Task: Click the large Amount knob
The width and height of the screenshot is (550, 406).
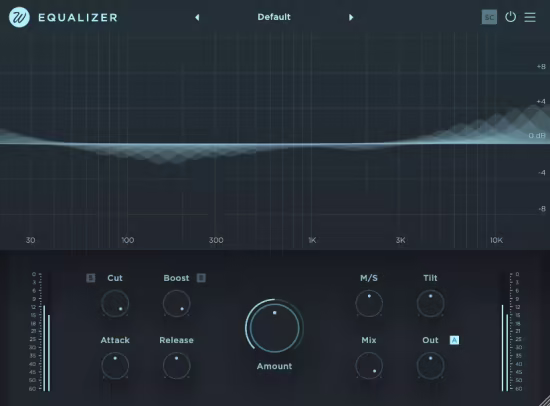Action: [275, 328]
